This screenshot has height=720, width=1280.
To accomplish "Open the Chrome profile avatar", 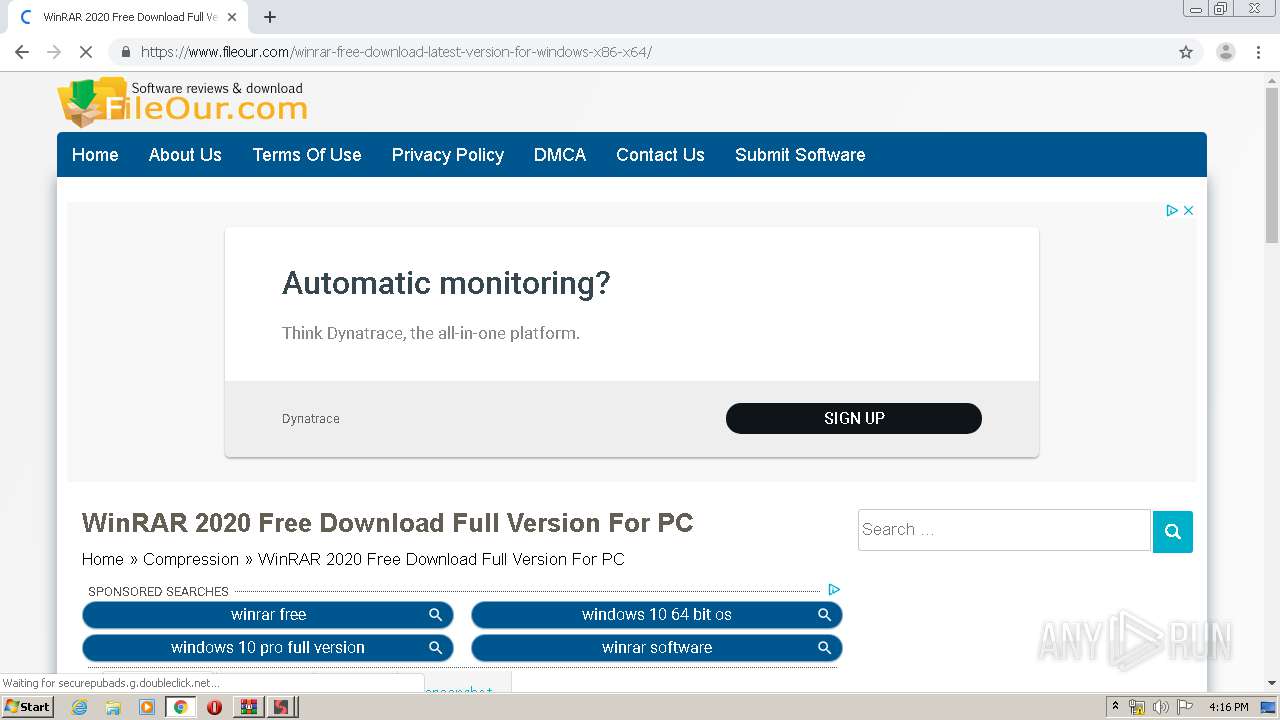I will [1225, 52].
